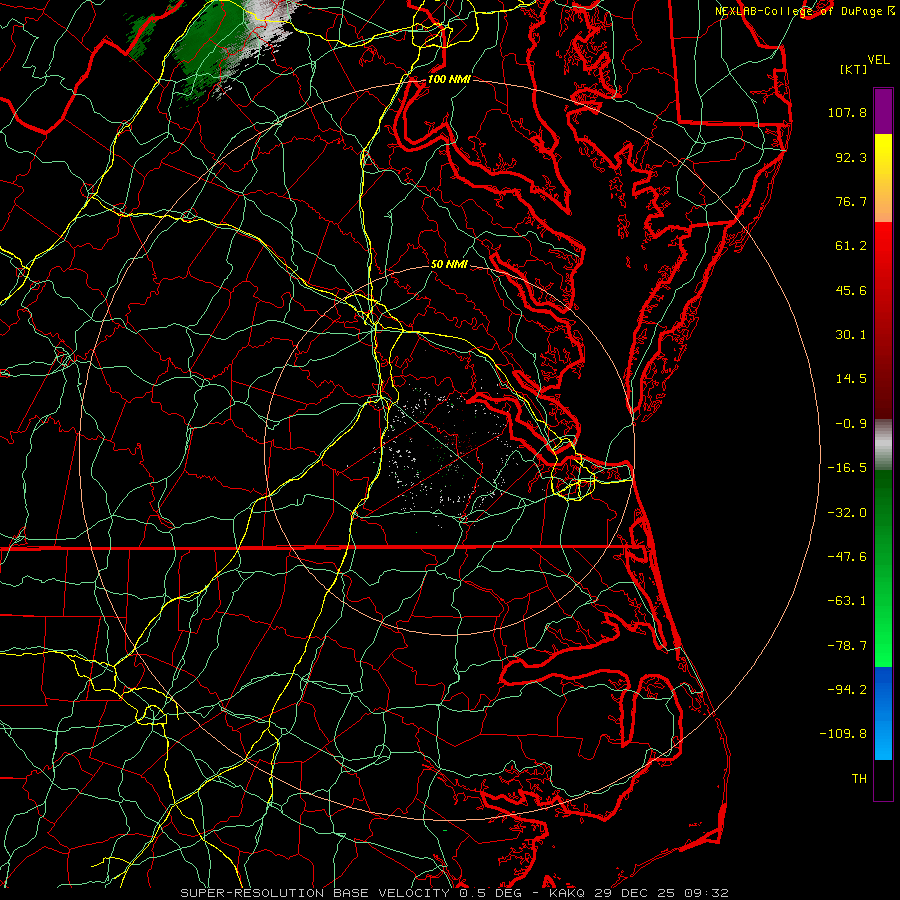Click the 76.7 velocity legend value
The image size is (900, 900).
tap(851, 201)
